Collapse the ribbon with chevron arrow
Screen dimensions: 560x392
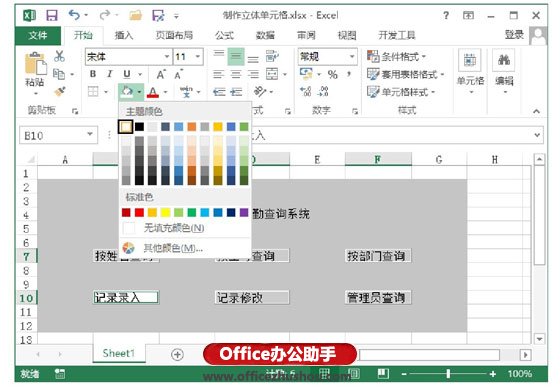click(536, 111)
